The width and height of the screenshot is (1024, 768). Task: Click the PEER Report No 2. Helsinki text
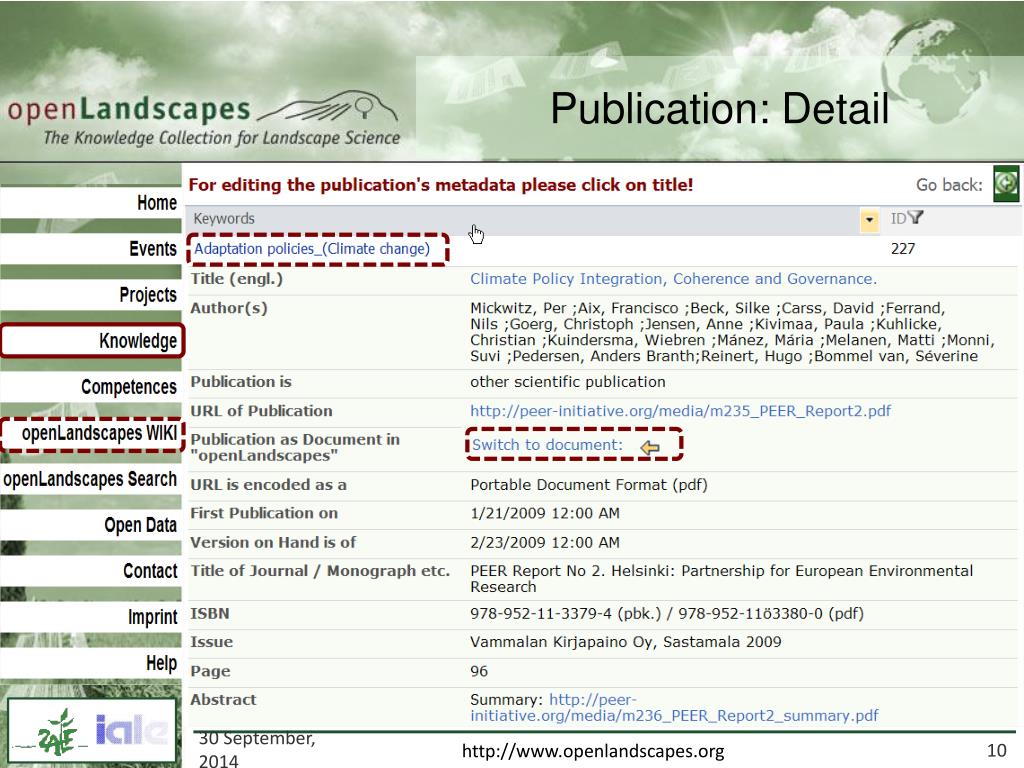(x=722, y=579)
